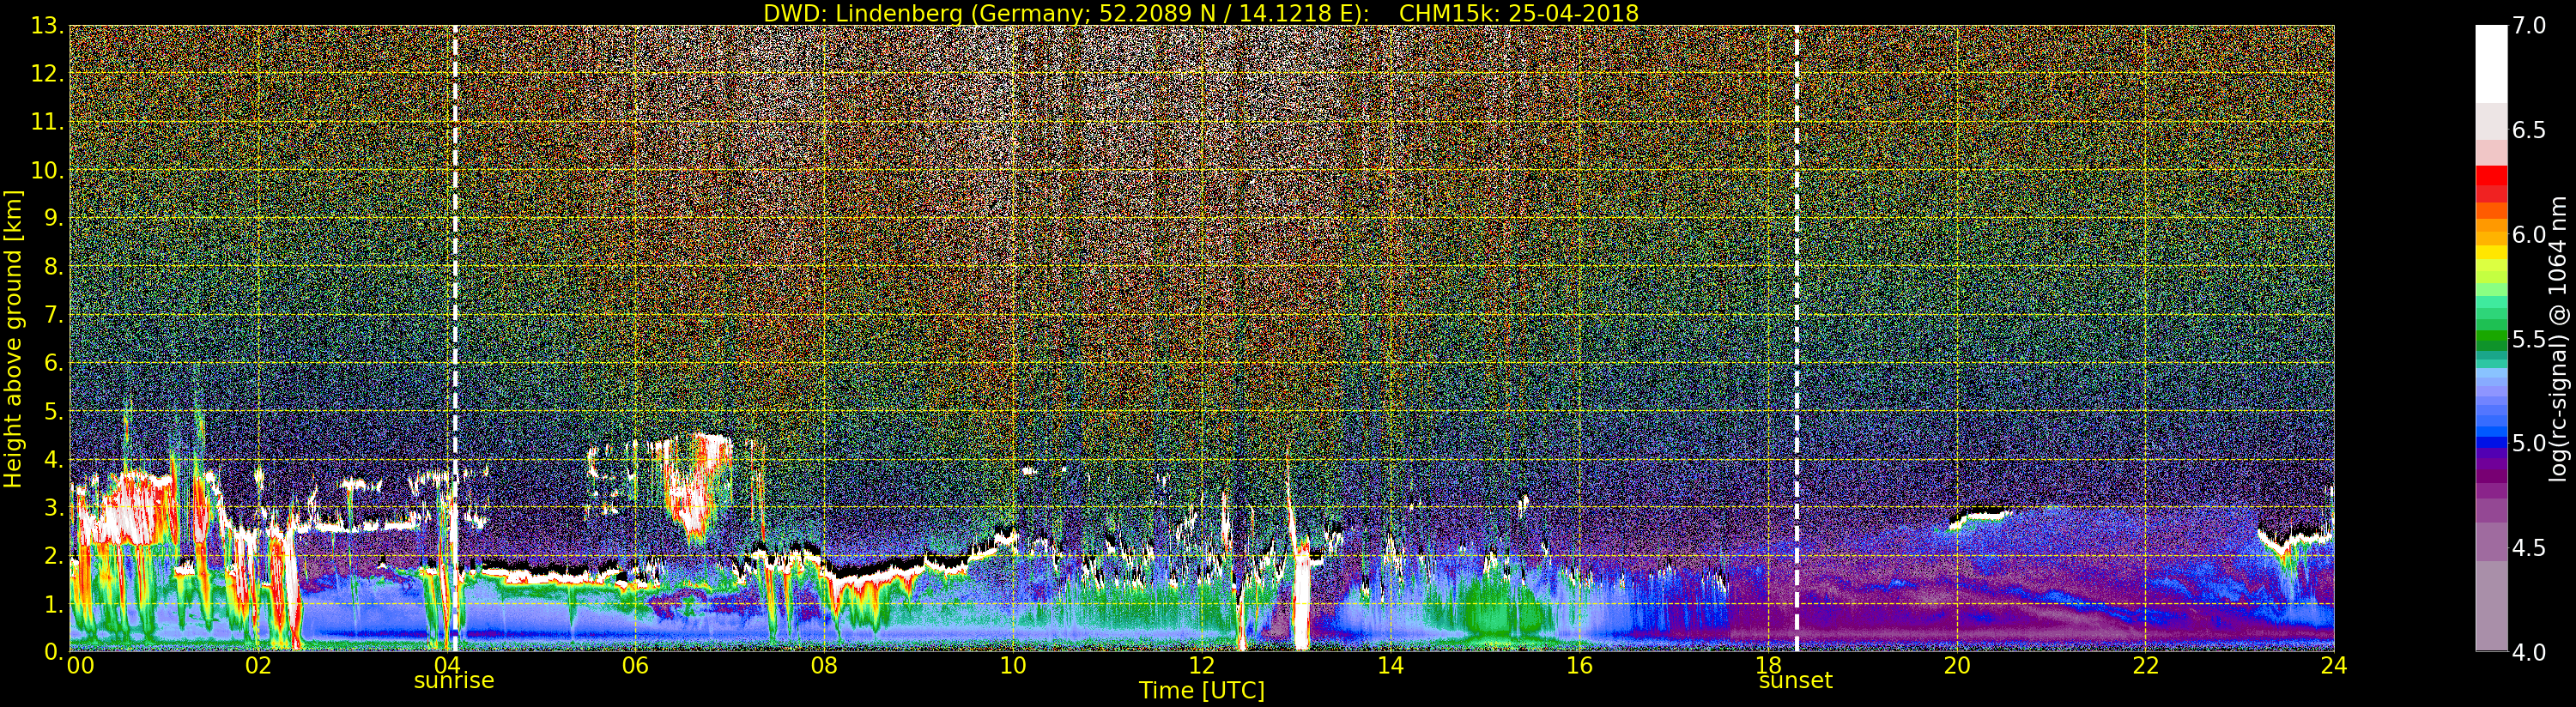Viewport: 2576px width, 707px height.
Task: Click height-axis tick label '3.'
Action: point(53,507)
